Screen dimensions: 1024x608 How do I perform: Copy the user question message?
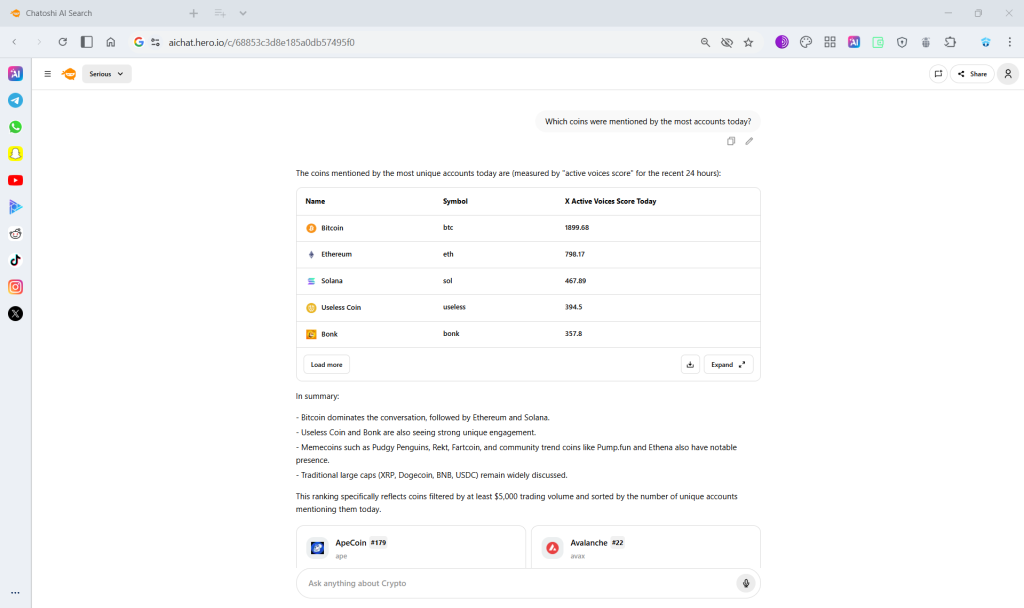click(731, 141)
